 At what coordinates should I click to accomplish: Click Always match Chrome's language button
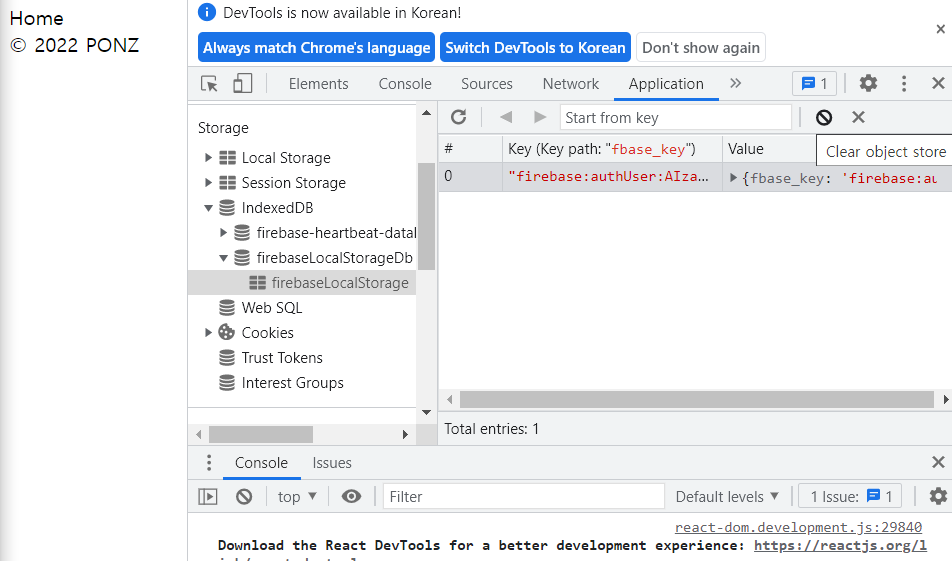[316, 47]
